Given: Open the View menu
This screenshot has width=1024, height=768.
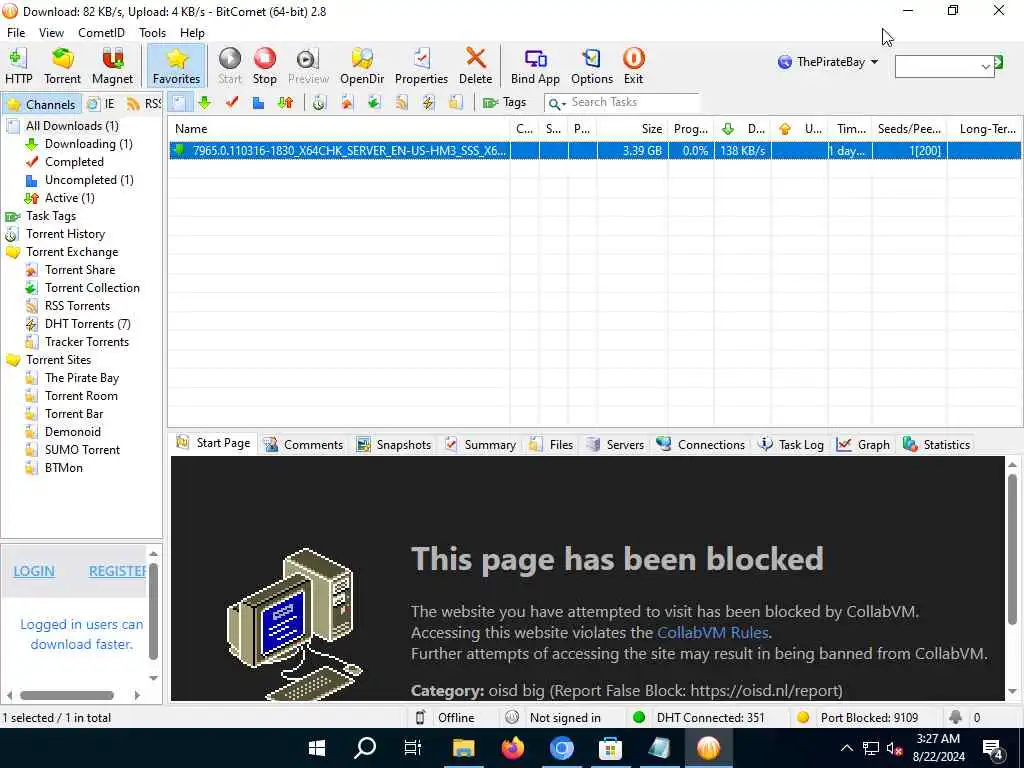Looking at the screenshot, I should coord(51,33).
